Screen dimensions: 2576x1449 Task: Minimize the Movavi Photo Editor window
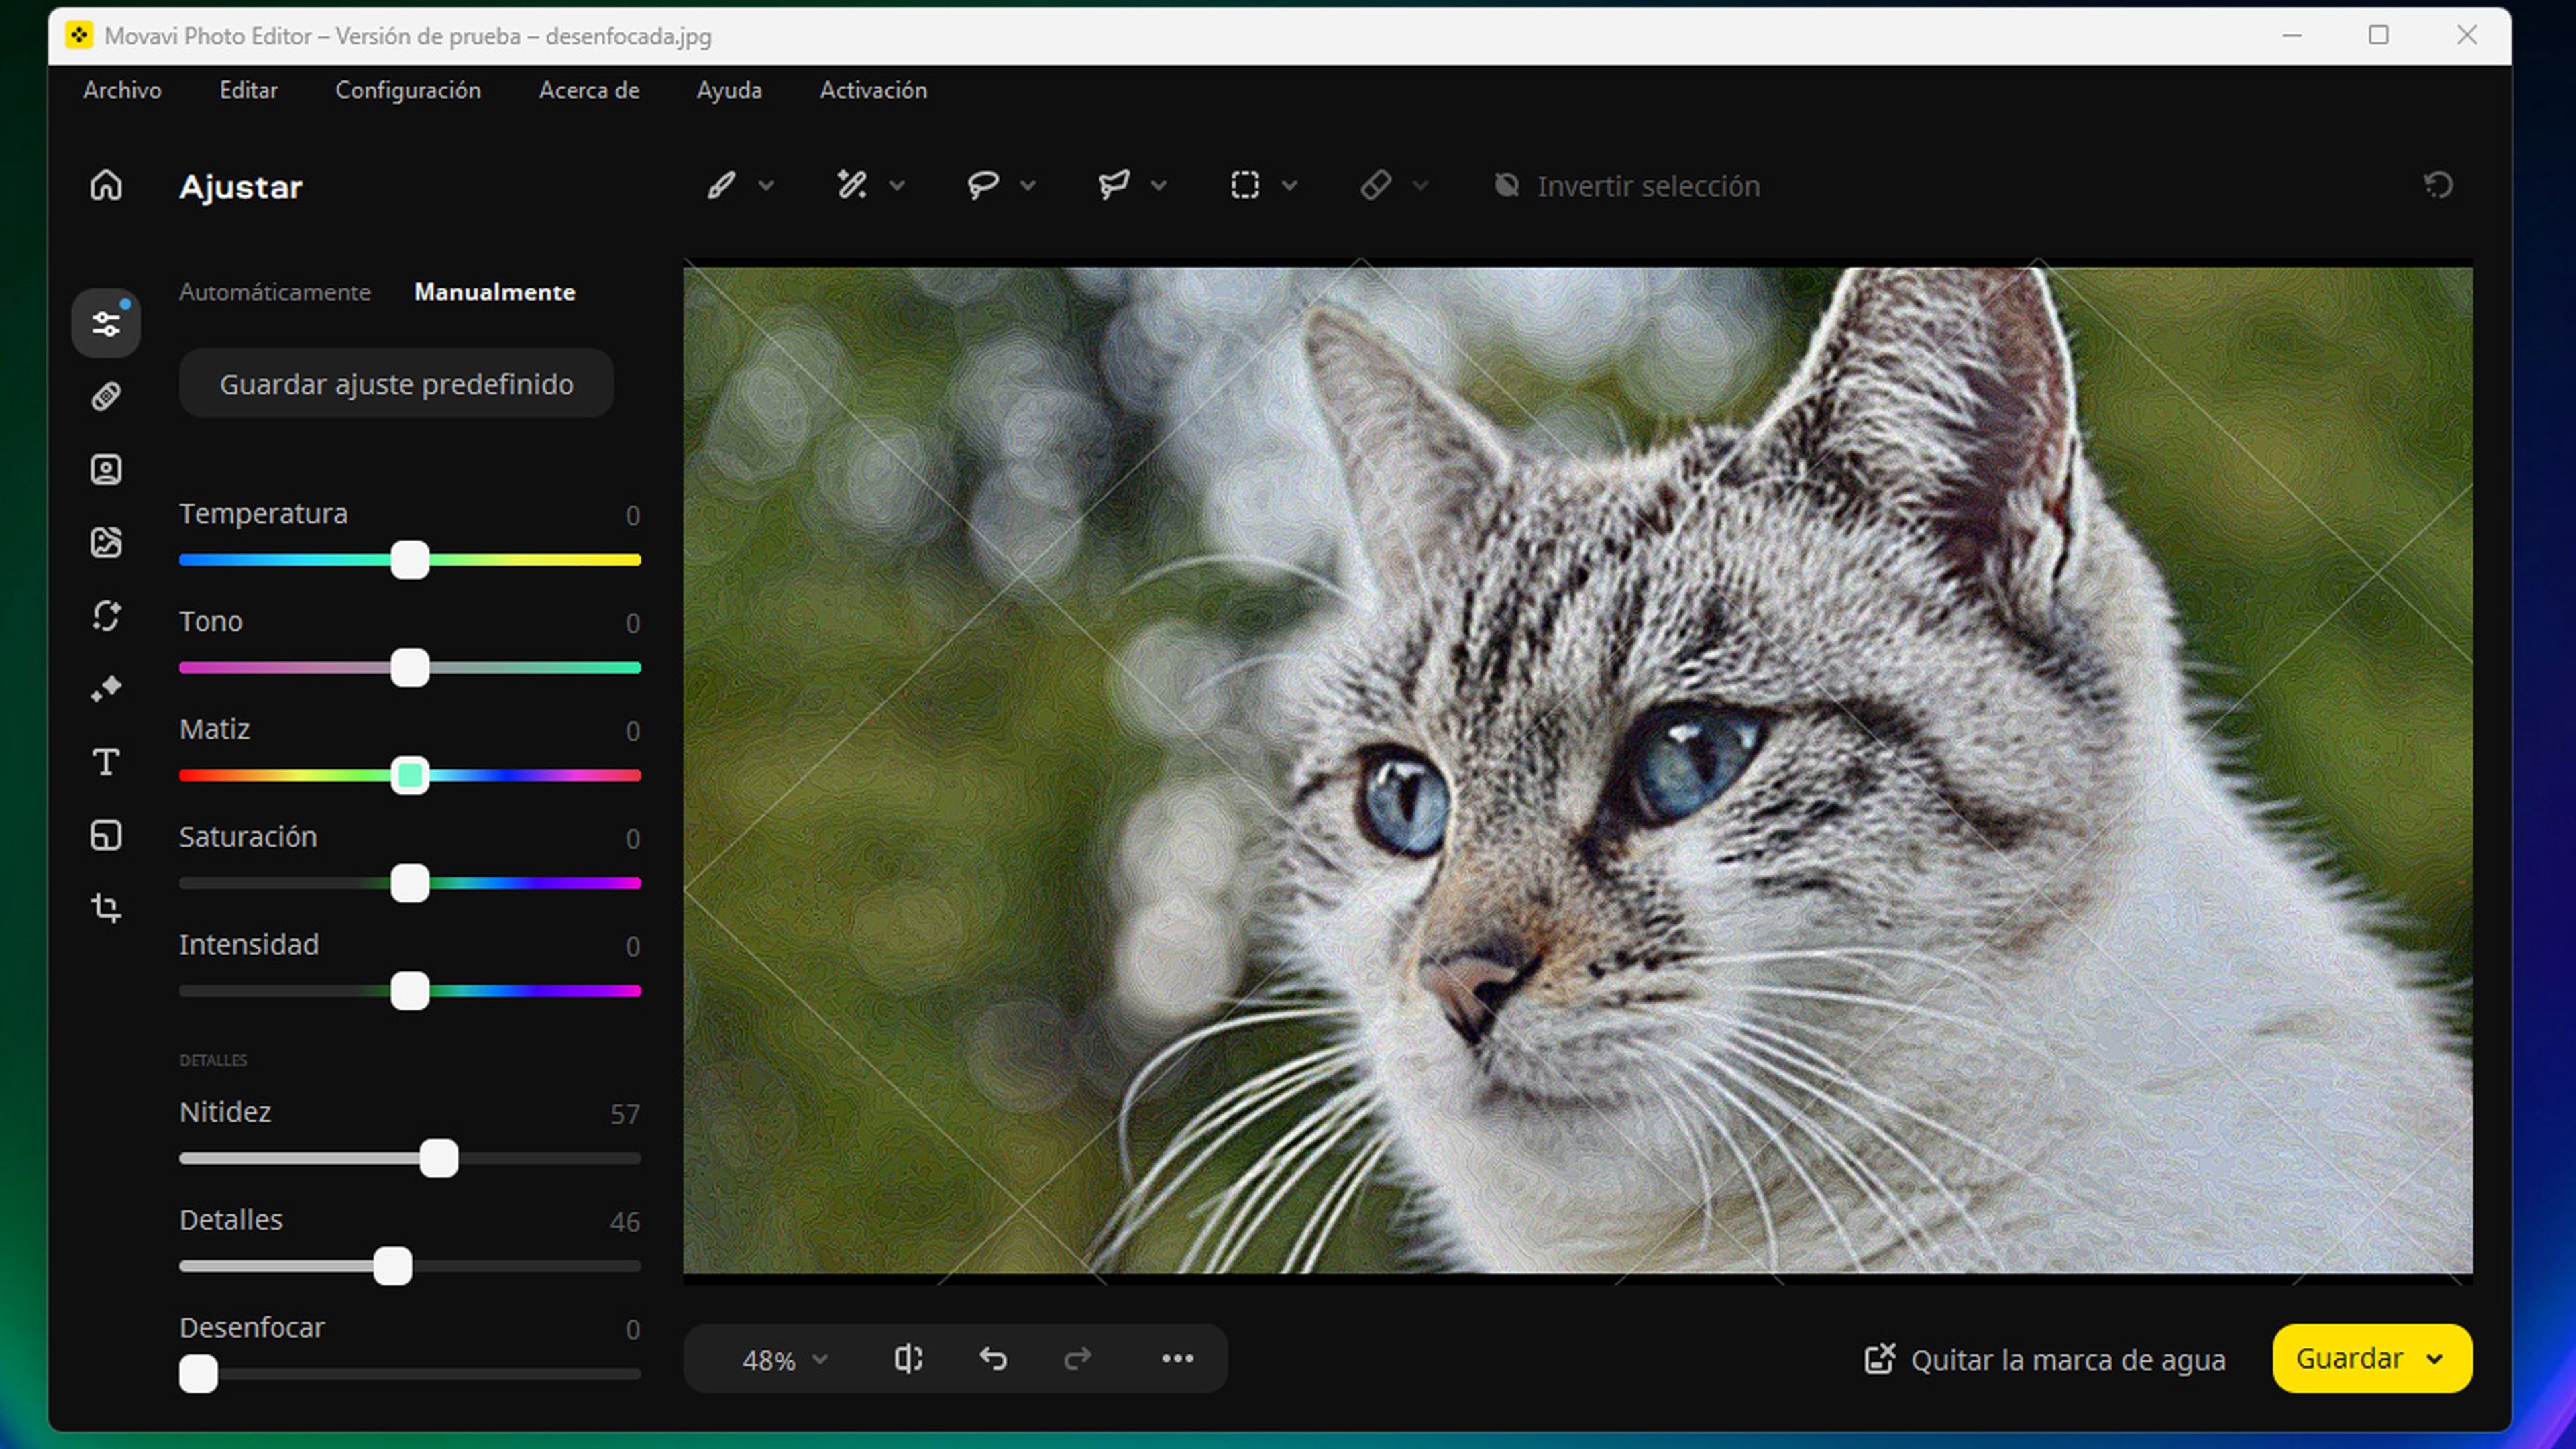click(x=2292, y=35)
